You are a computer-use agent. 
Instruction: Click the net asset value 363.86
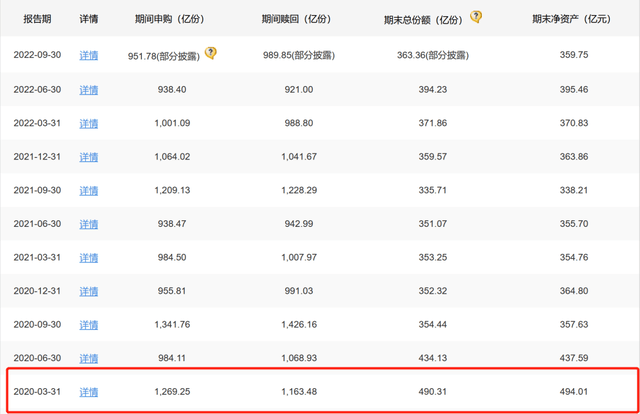(x=574, y=156)
